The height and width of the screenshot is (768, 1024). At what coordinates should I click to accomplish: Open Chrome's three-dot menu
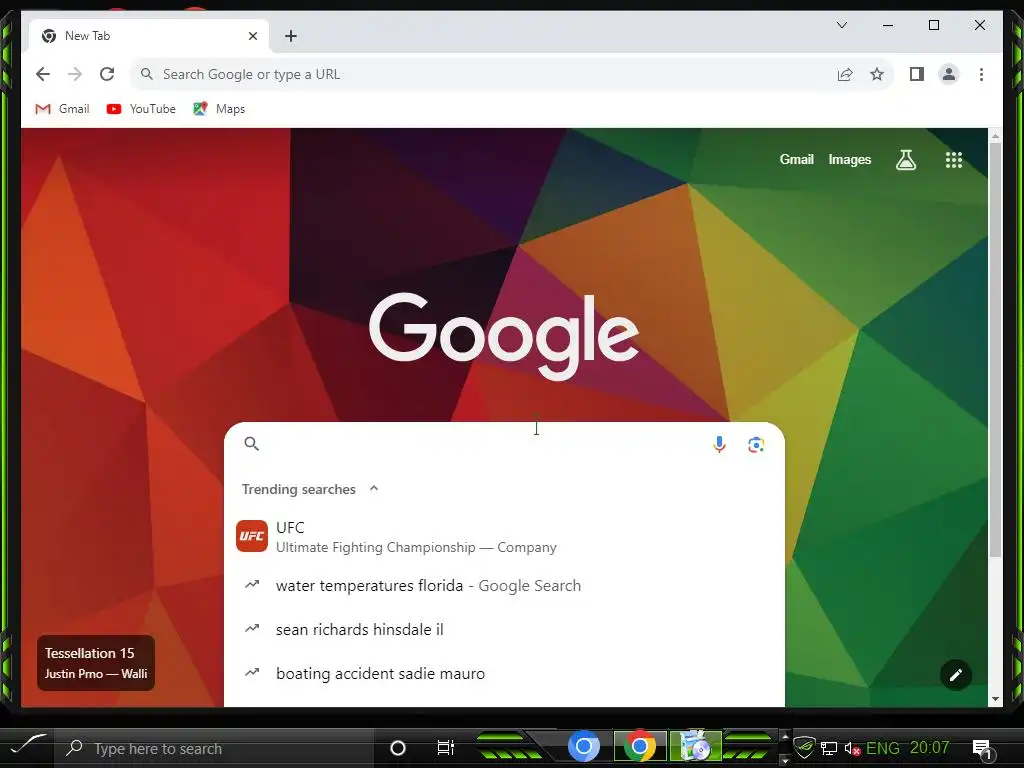[x=981, y=74]
